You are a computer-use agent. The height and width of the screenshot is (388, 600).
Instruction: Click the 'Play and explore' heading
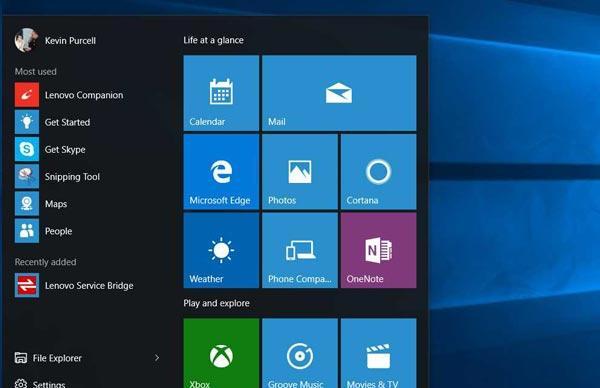click(217, 303)
